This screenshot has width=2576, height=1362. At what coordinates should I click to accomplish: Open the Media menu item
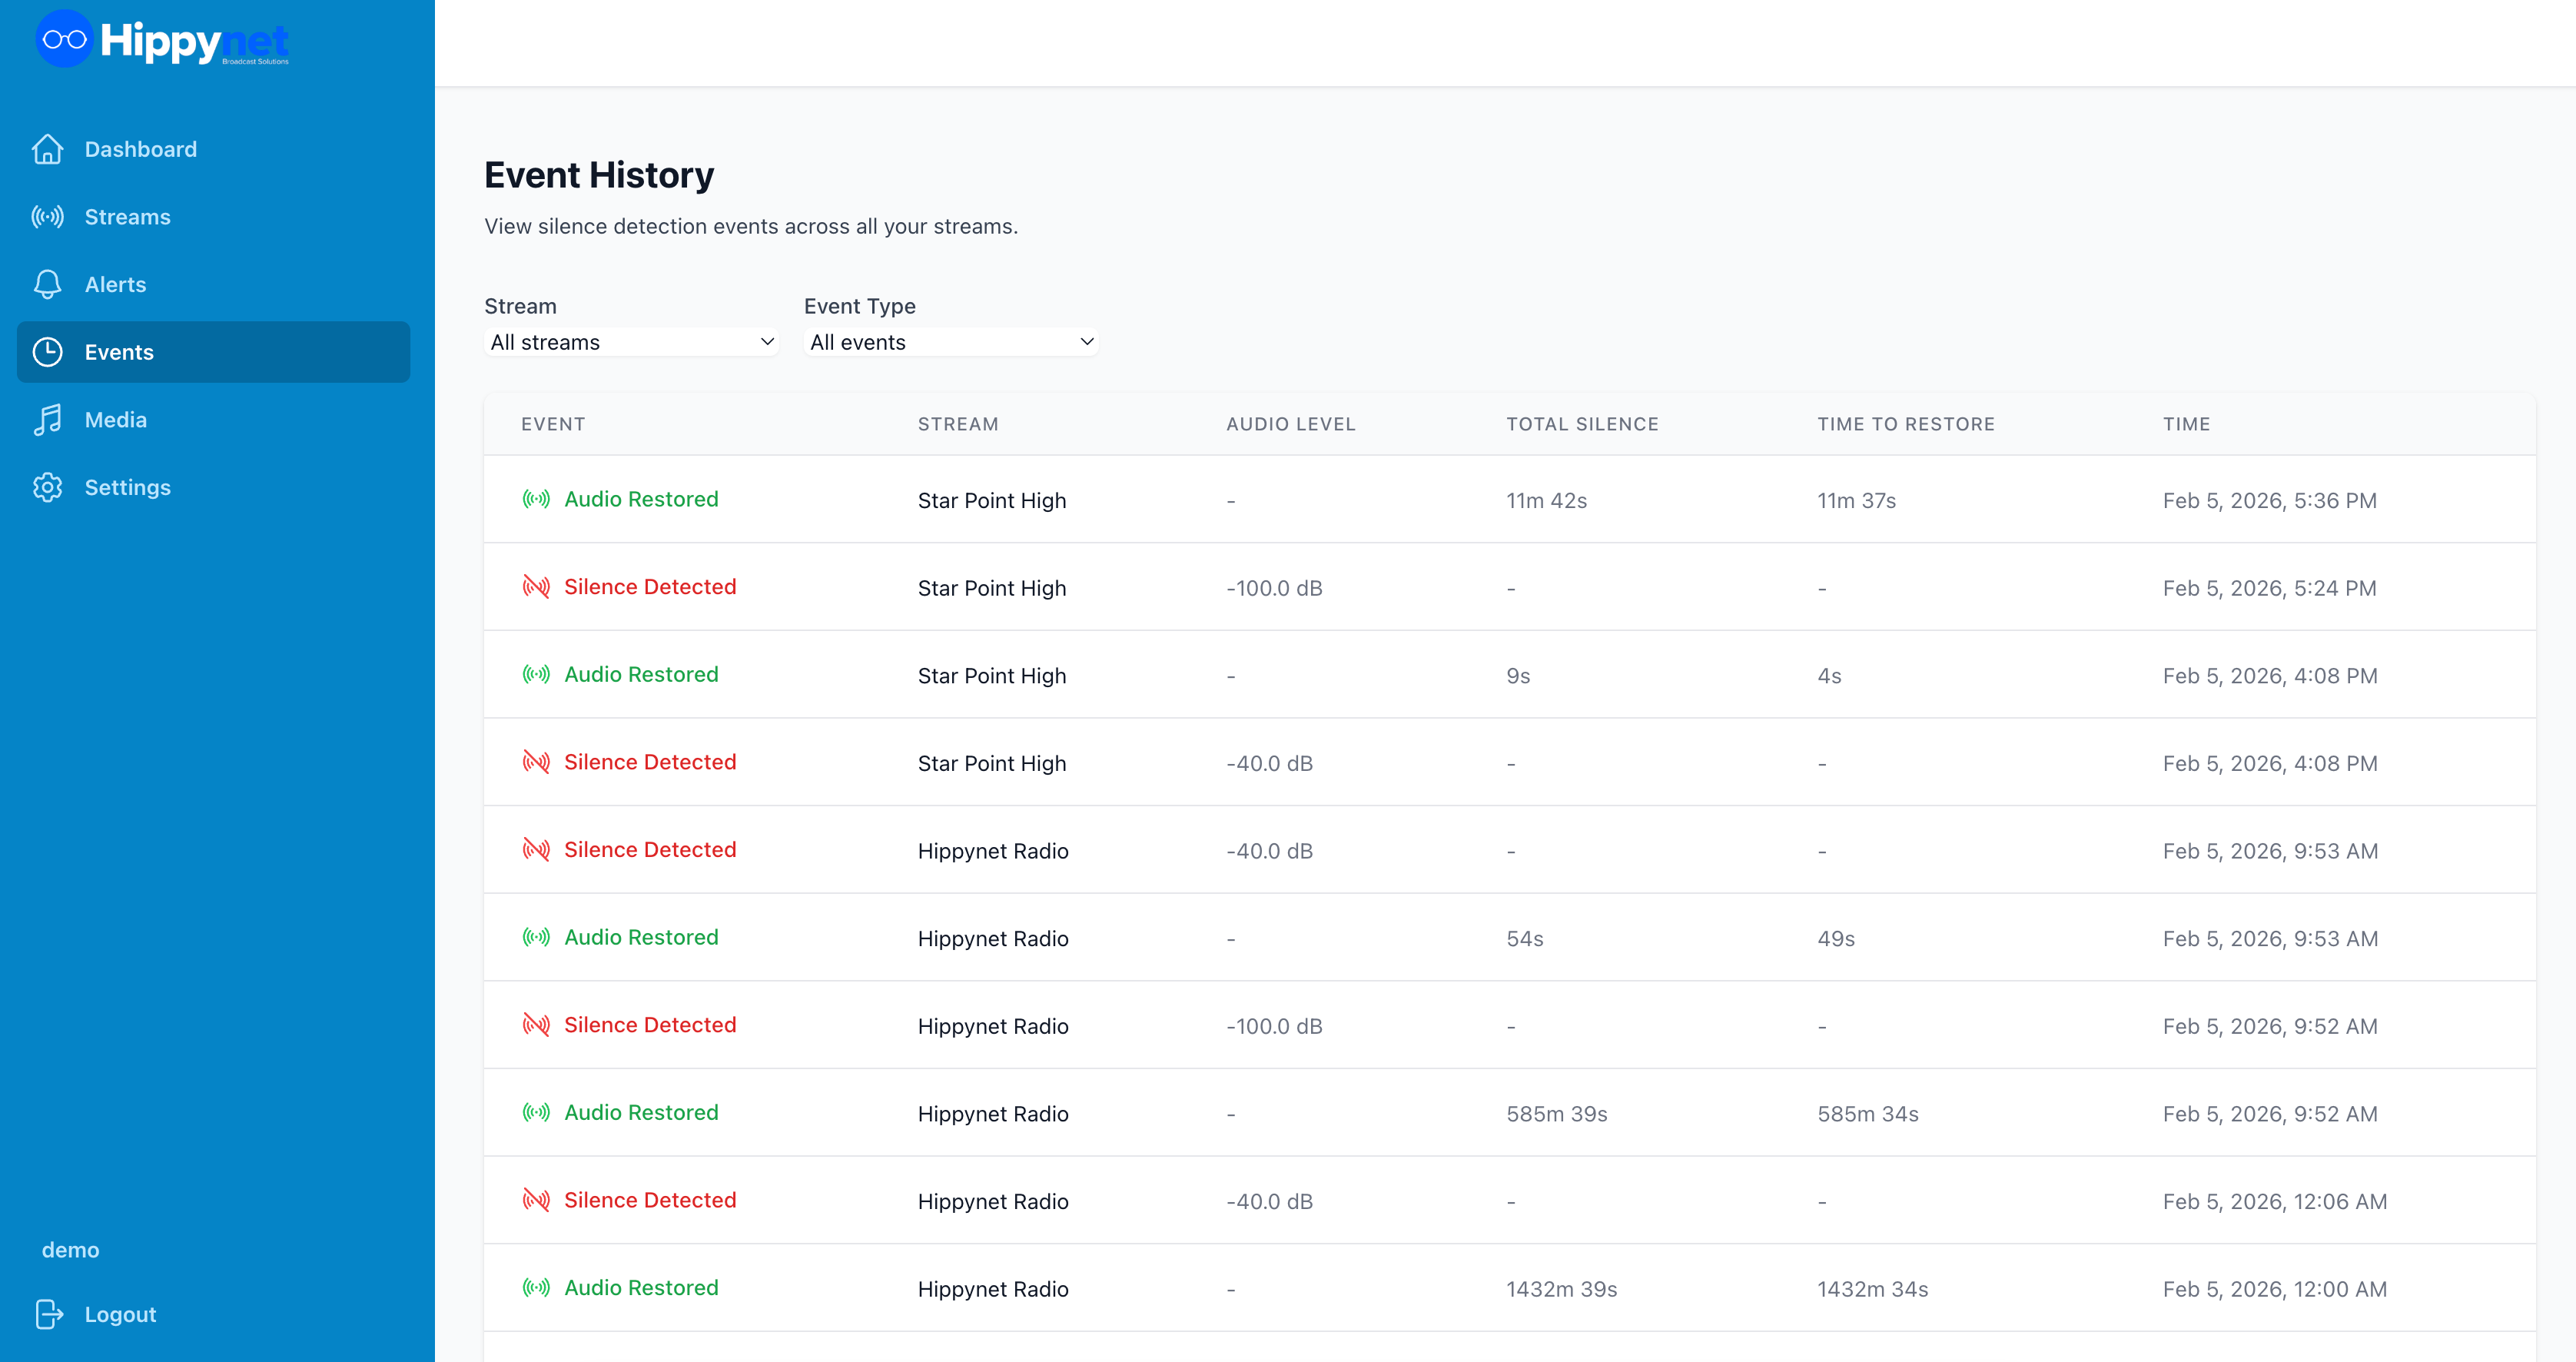[x=115, y=420]
